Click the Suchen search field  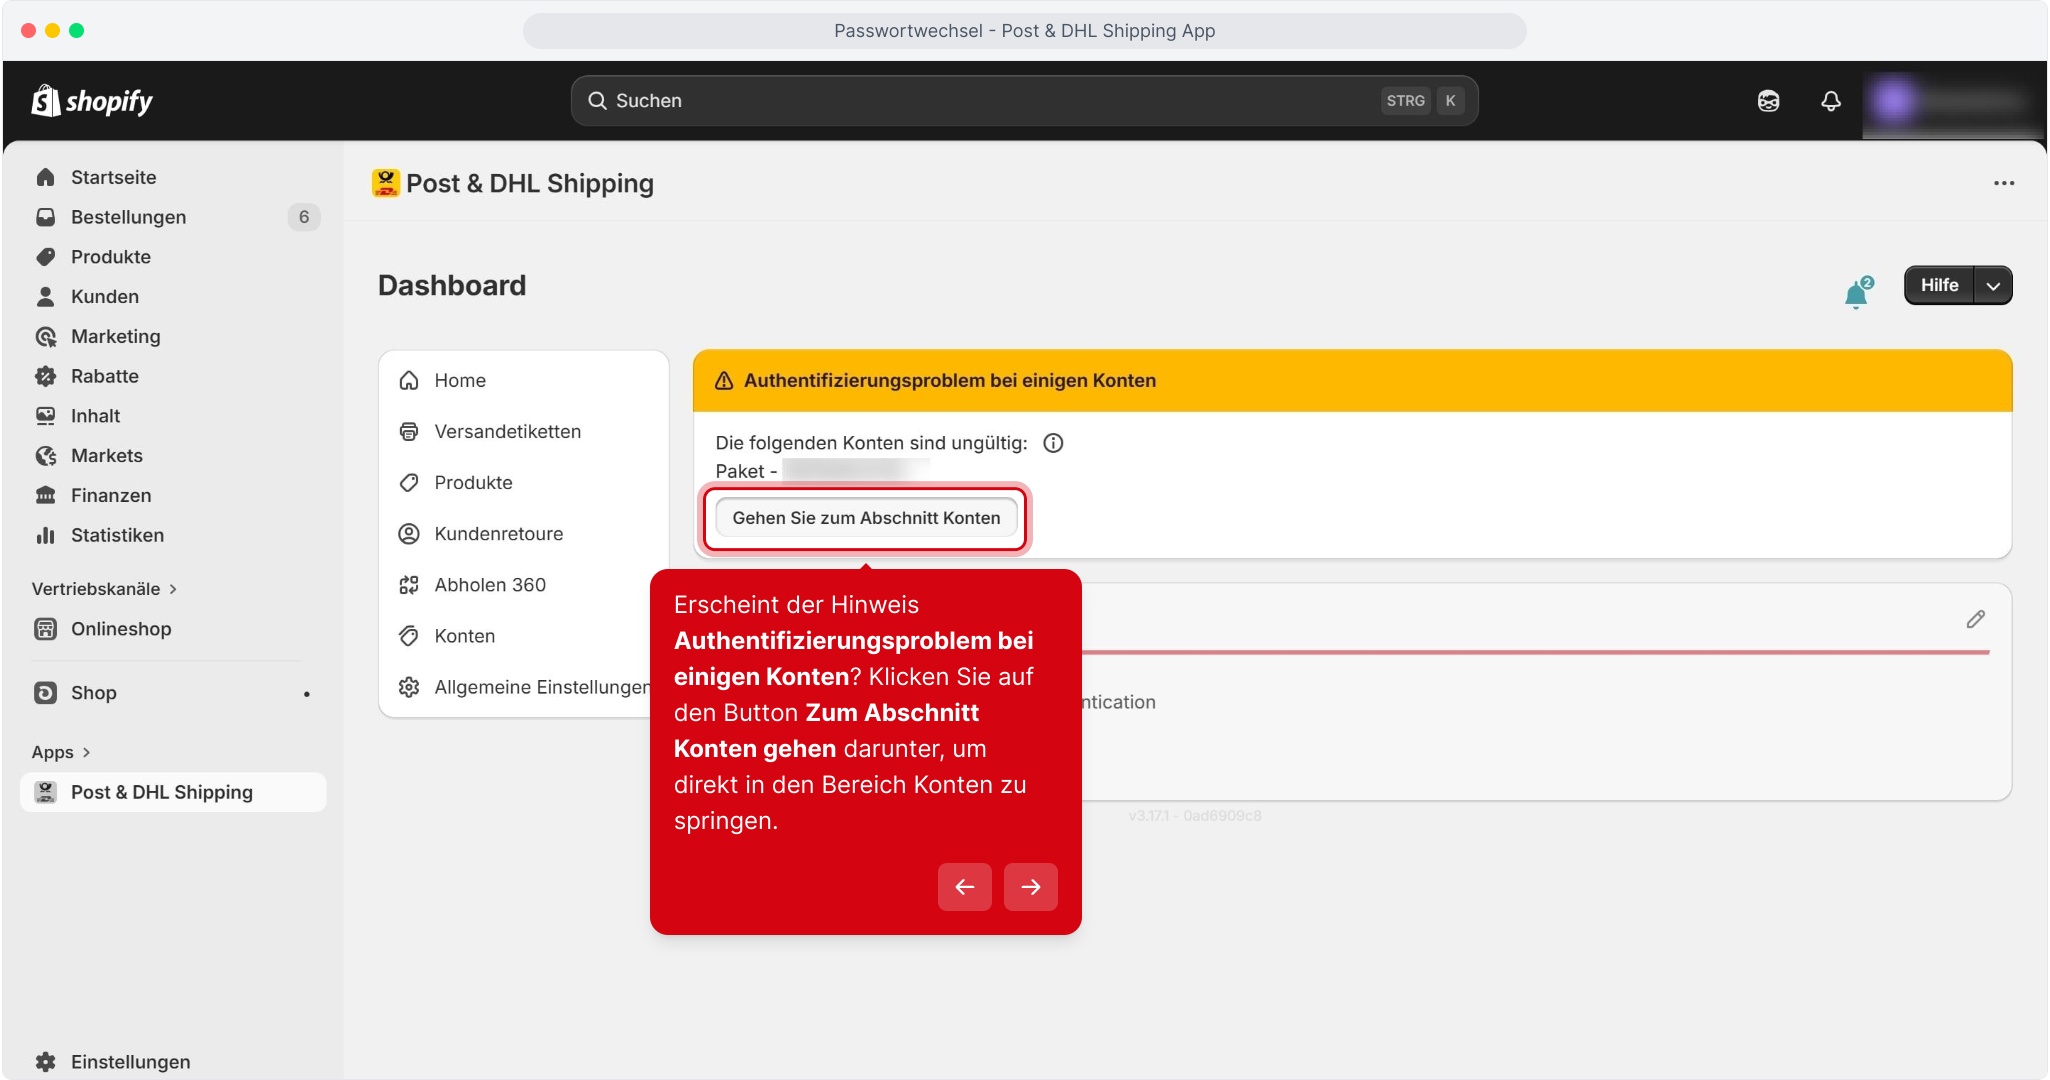(x=1024, y=101)
